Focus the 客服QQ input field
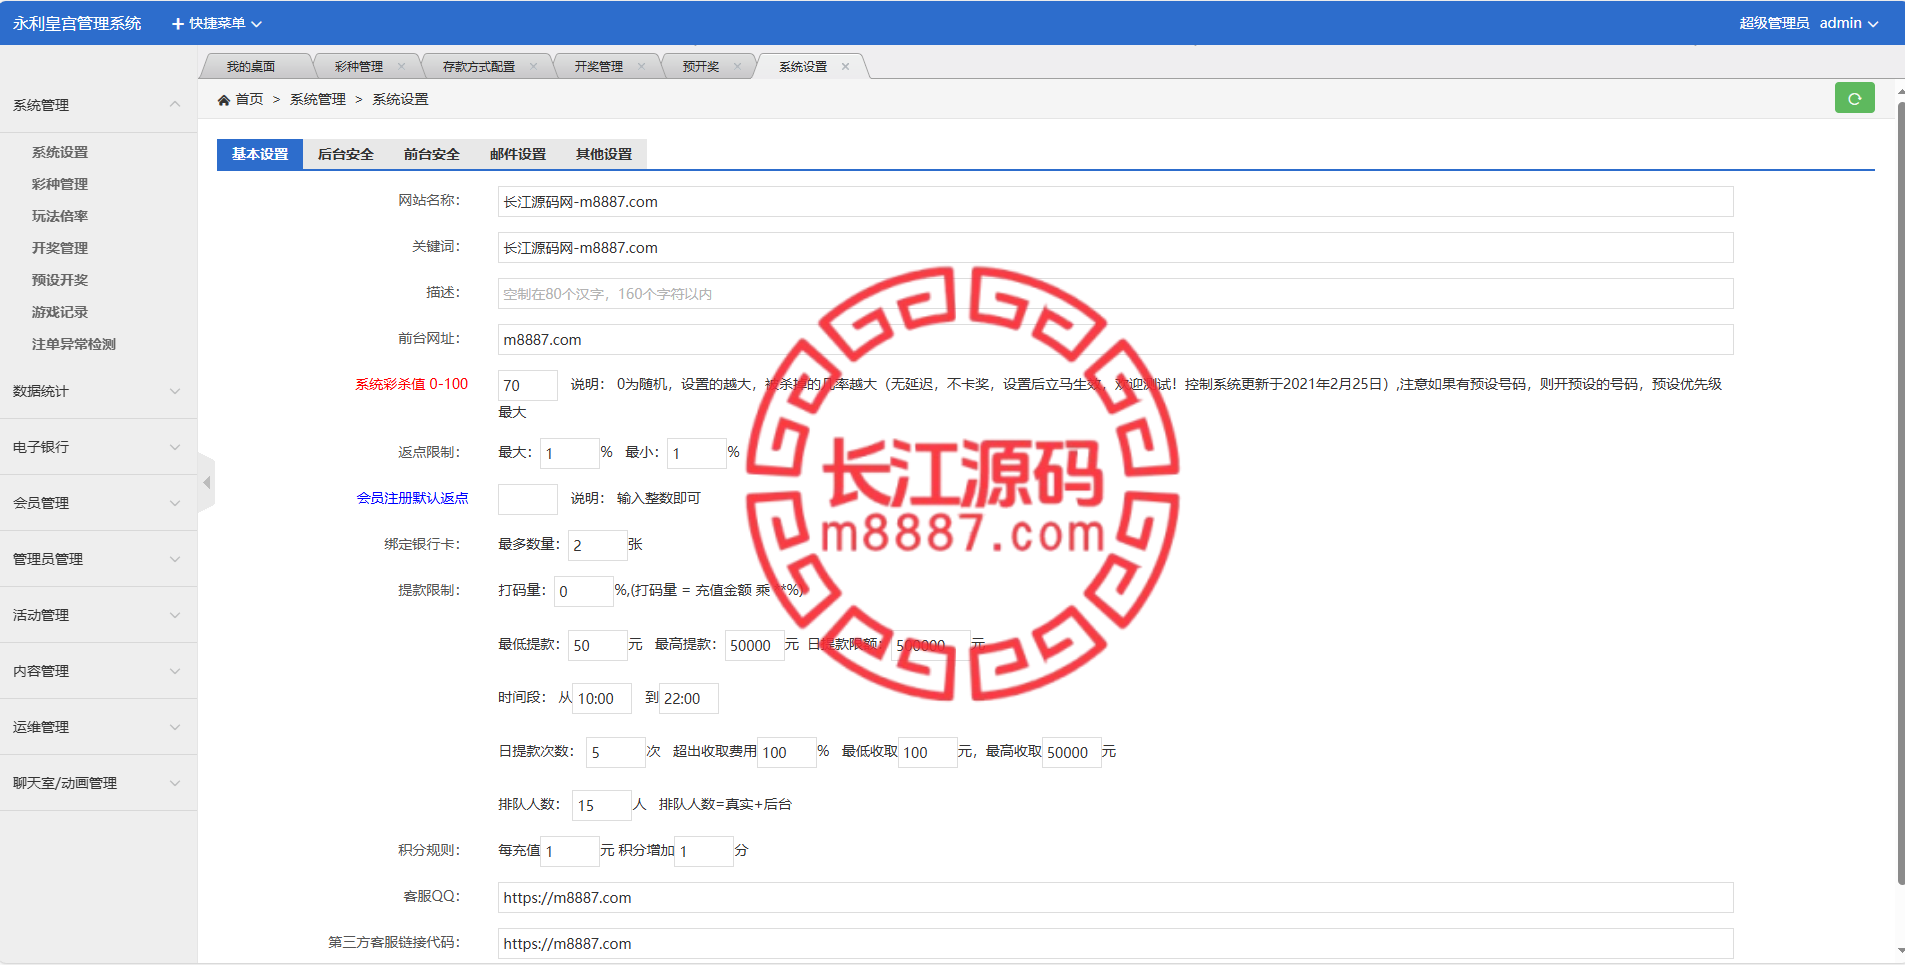 pyautogui.click(x=1115, y=897)
